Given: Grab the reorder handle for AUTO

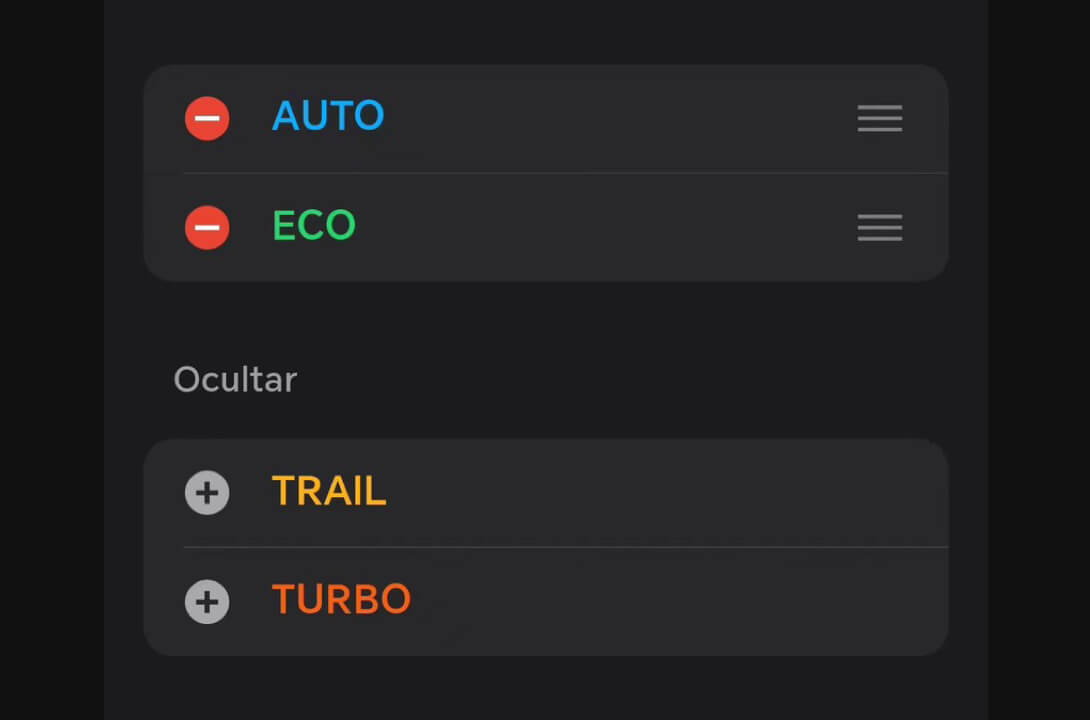Looking at the screenshot, I should tap(879, 119).
